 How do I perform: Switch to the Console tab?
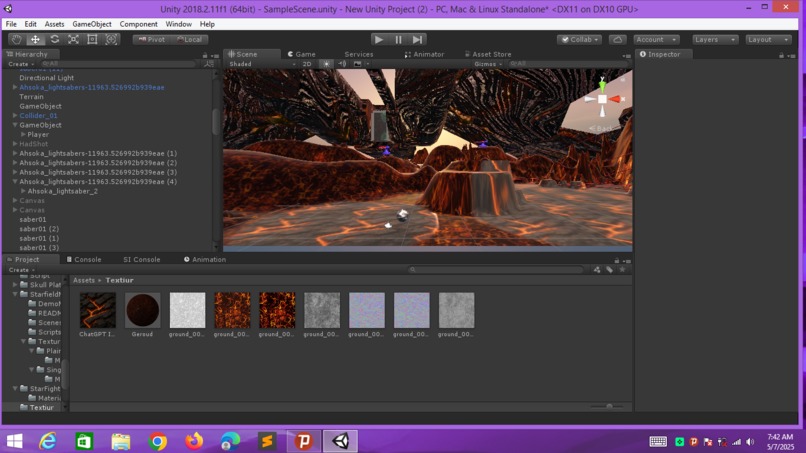[x=84, y=260]
